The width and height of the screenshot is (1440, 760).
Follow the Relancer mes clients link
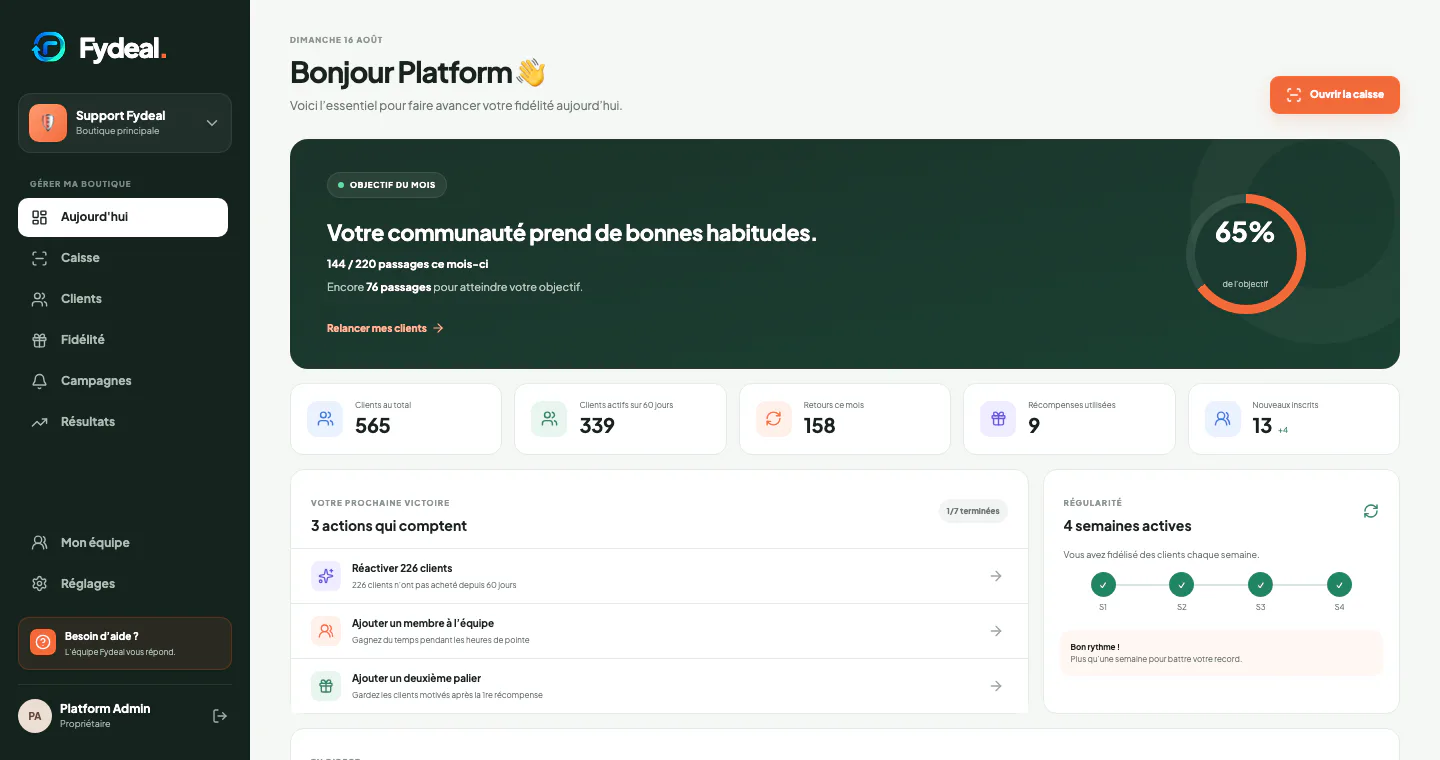point(385,328)
